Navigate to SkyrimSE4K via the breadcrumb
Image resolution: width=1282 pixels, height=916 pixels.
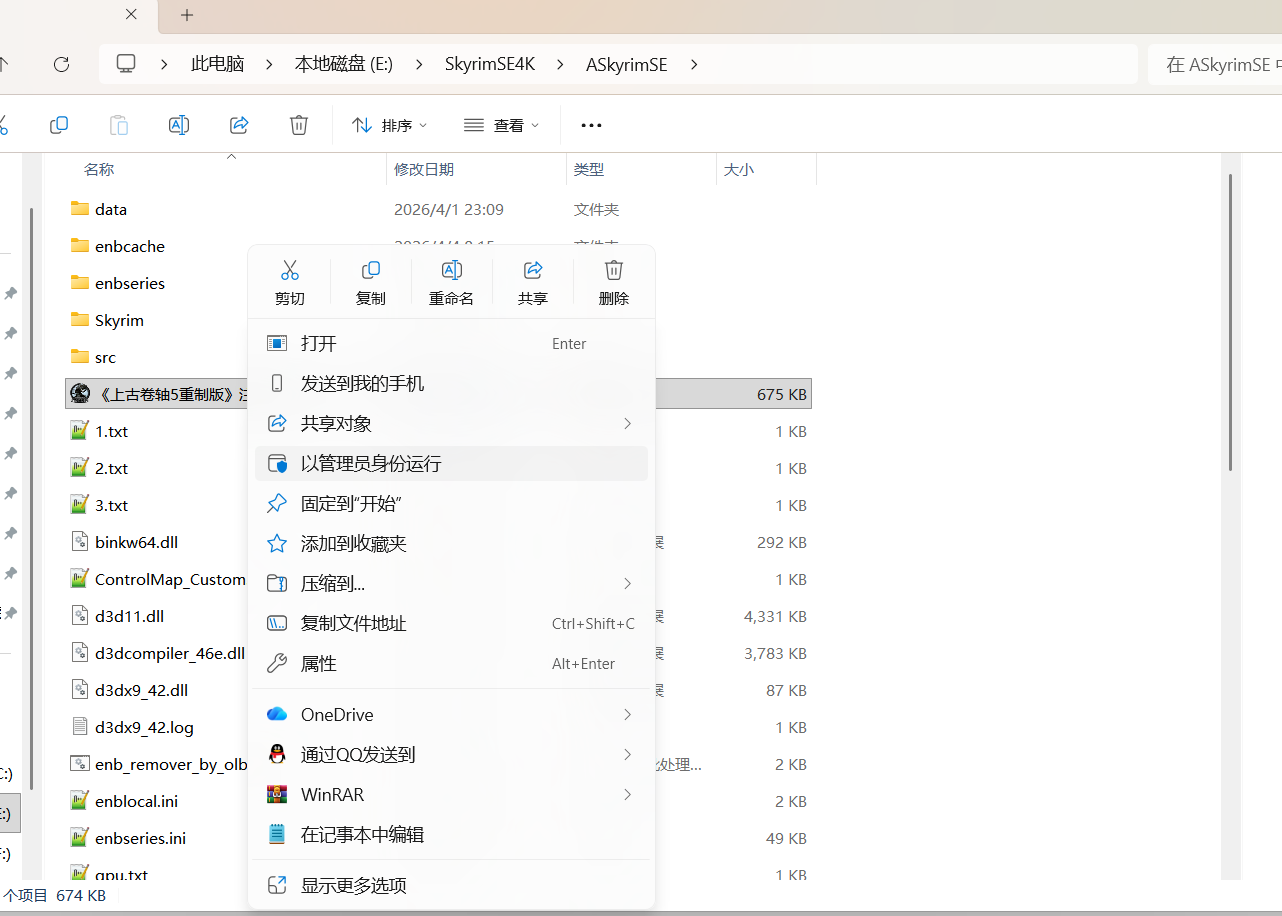tap(490, 64)
